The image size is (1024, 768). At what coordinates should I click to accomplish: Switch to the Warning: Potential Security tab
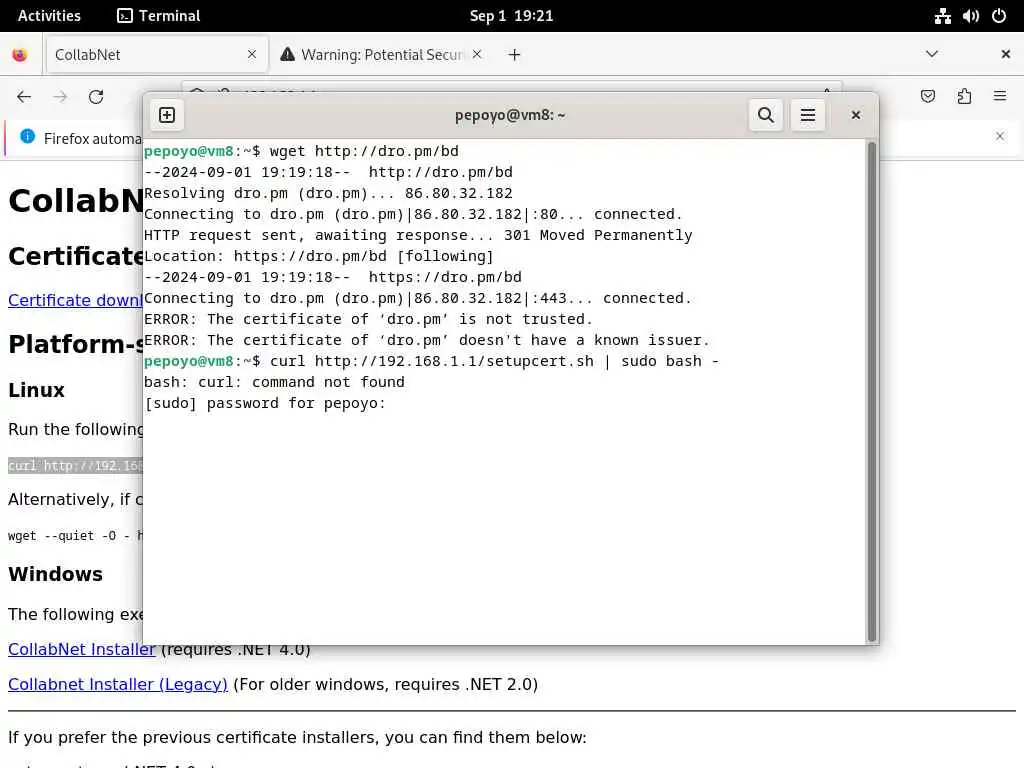383,54
